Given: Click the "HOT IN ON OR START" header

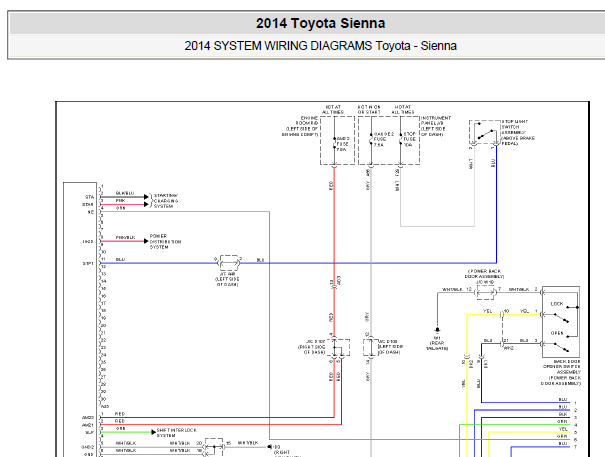Looking at the screenshot, I should point(369,109).
